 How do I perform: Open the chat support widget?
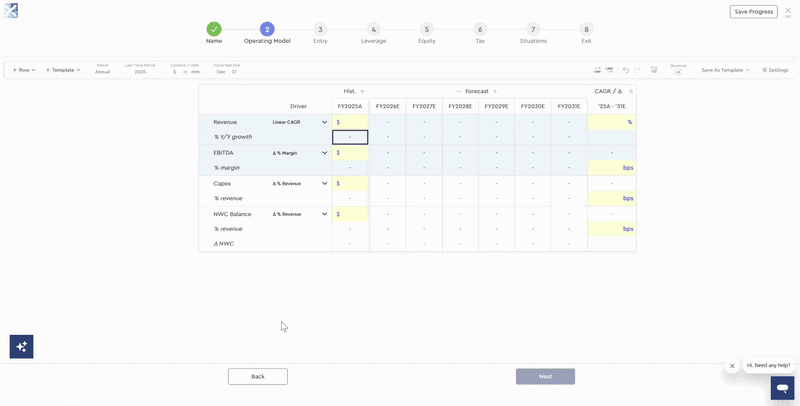[782, 389]
